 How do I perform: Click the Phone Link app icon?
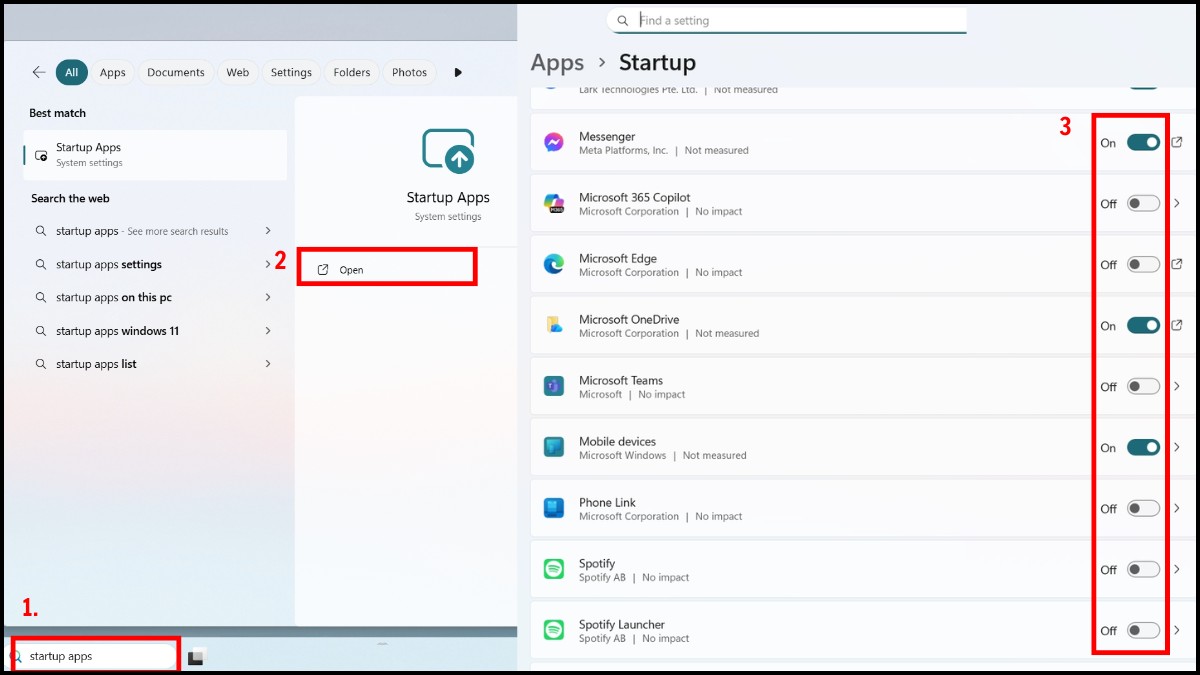point(554,508)
